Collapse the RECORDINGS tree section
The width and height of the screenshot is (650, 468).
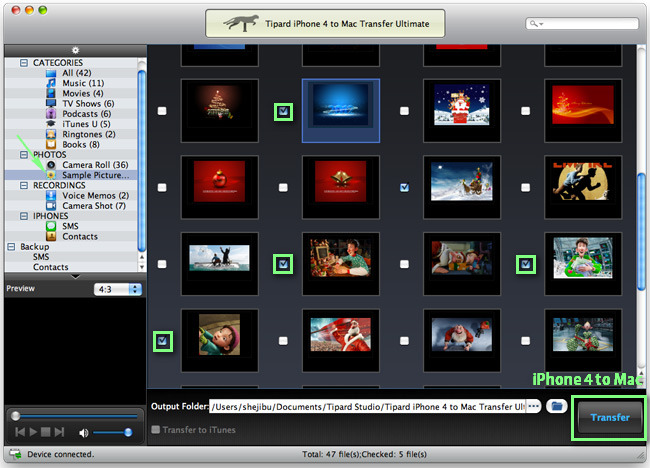tap(24, 185)
